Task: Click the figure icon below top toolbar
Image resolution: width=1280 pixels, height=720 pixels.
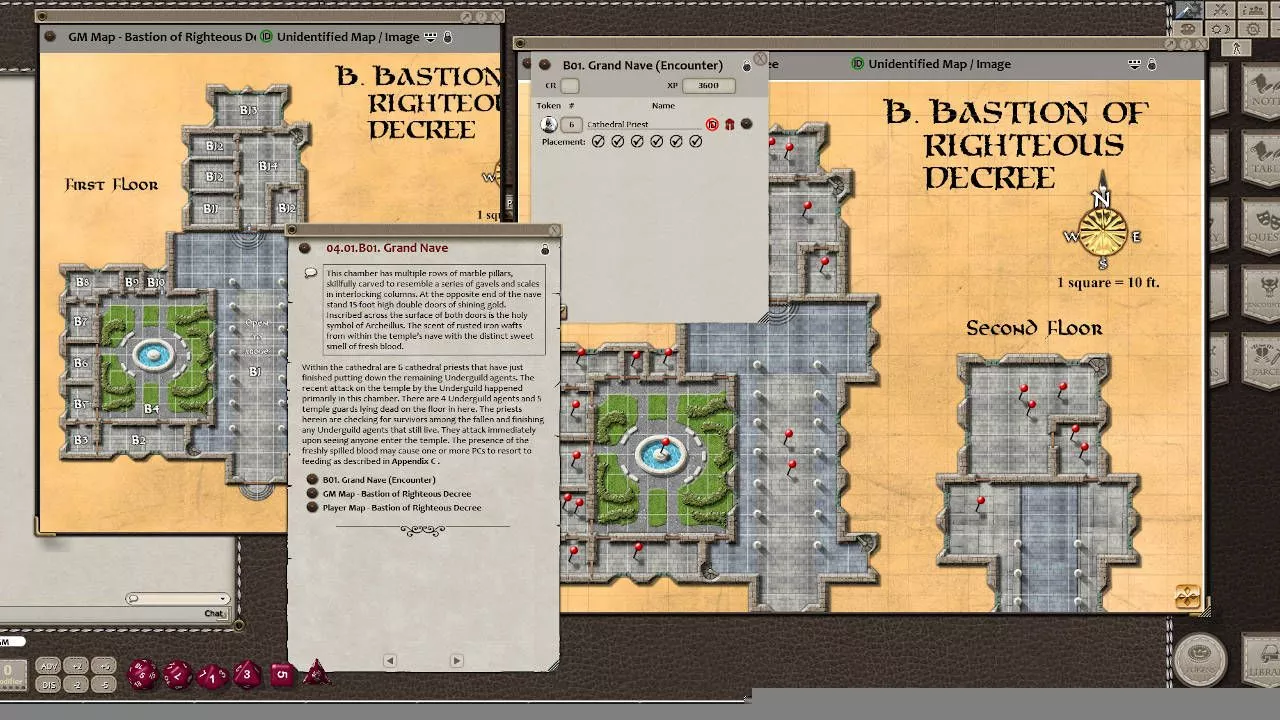Action: click(x=1237, y=48)
